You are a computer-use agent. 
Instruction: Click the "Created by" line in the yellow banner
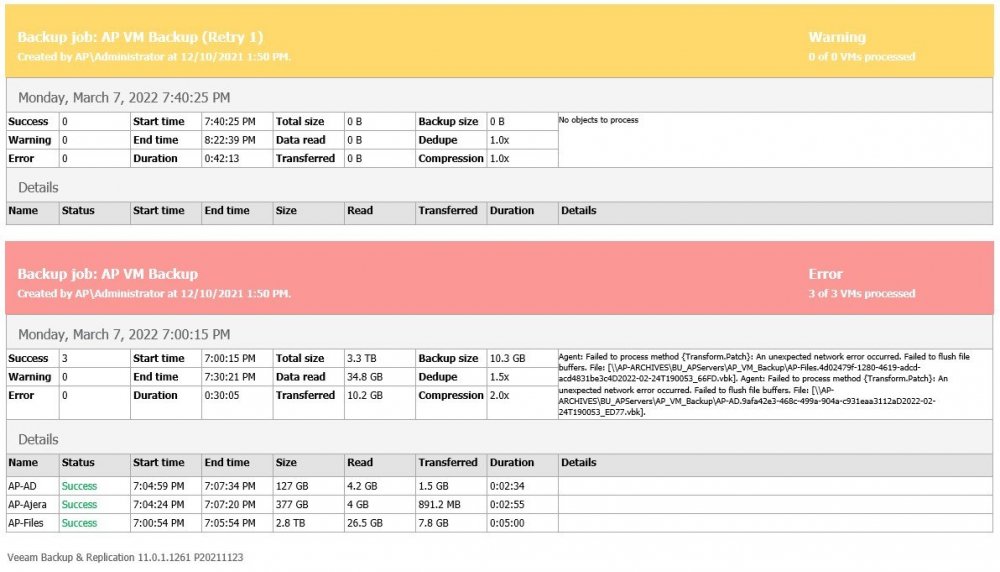coord(154,57)
